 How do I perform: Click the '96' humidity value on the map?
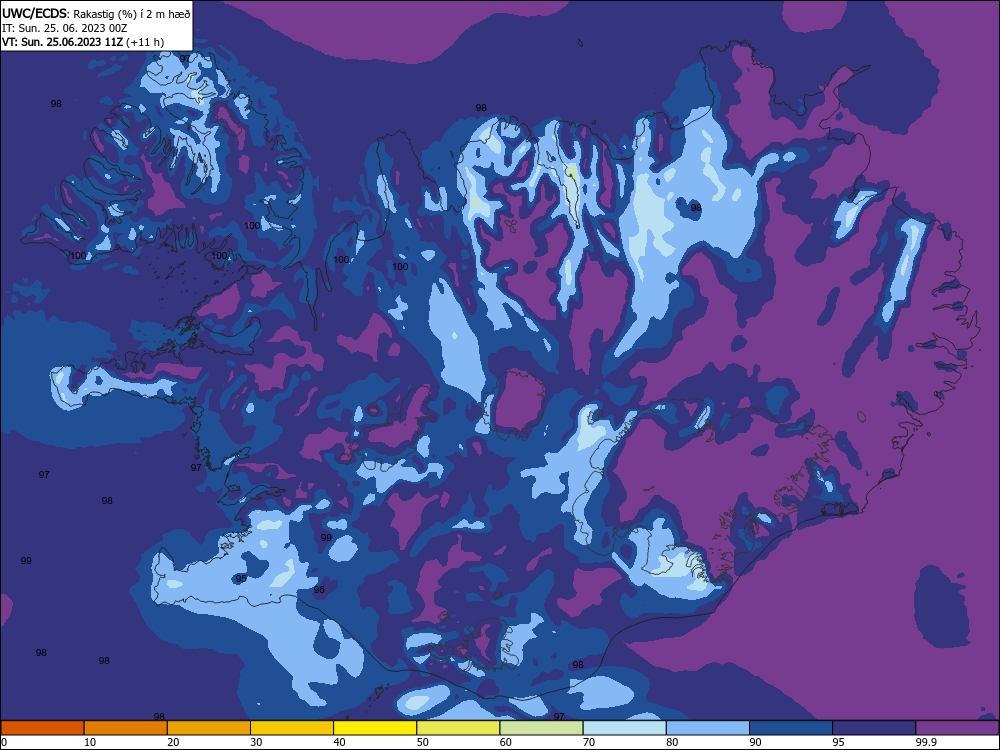319,590
